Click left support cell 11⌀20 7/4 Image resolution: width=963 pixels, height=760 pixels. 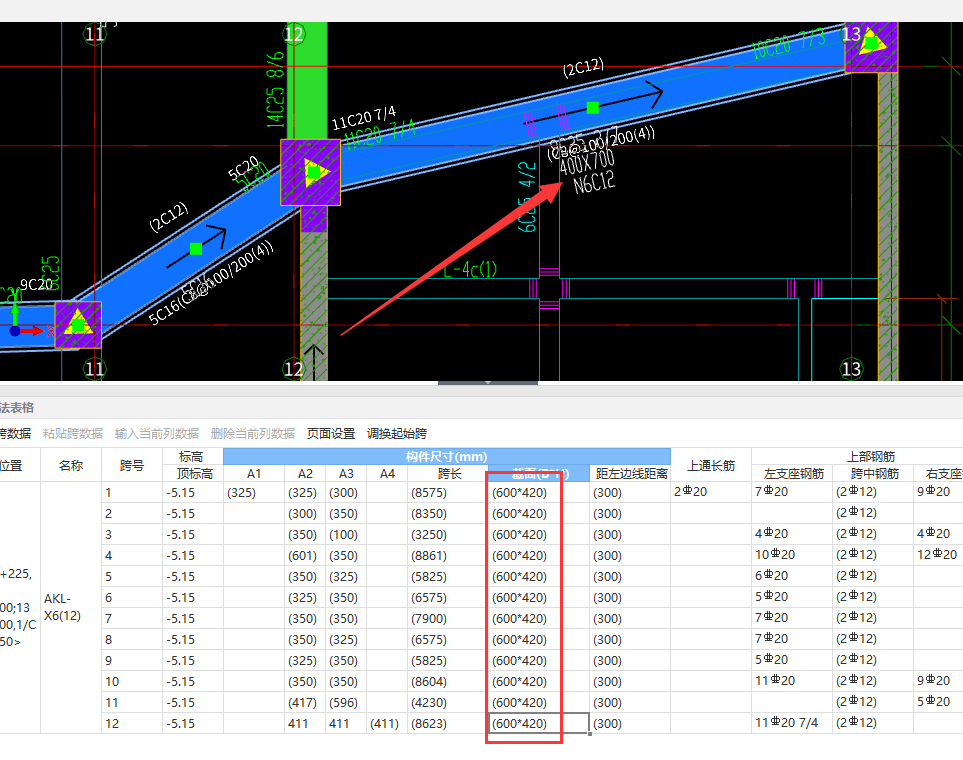pos(792,723)
